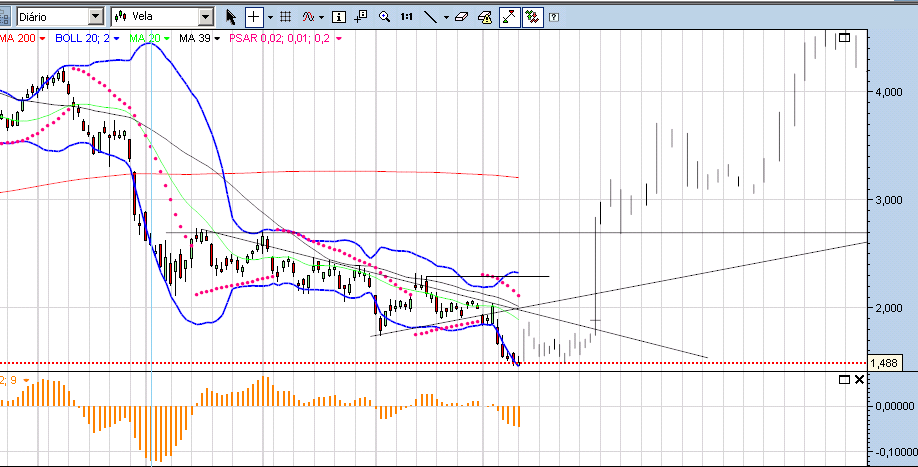Maximize the main price chart pane
This screenshot has height=467, width=918.
844,37
